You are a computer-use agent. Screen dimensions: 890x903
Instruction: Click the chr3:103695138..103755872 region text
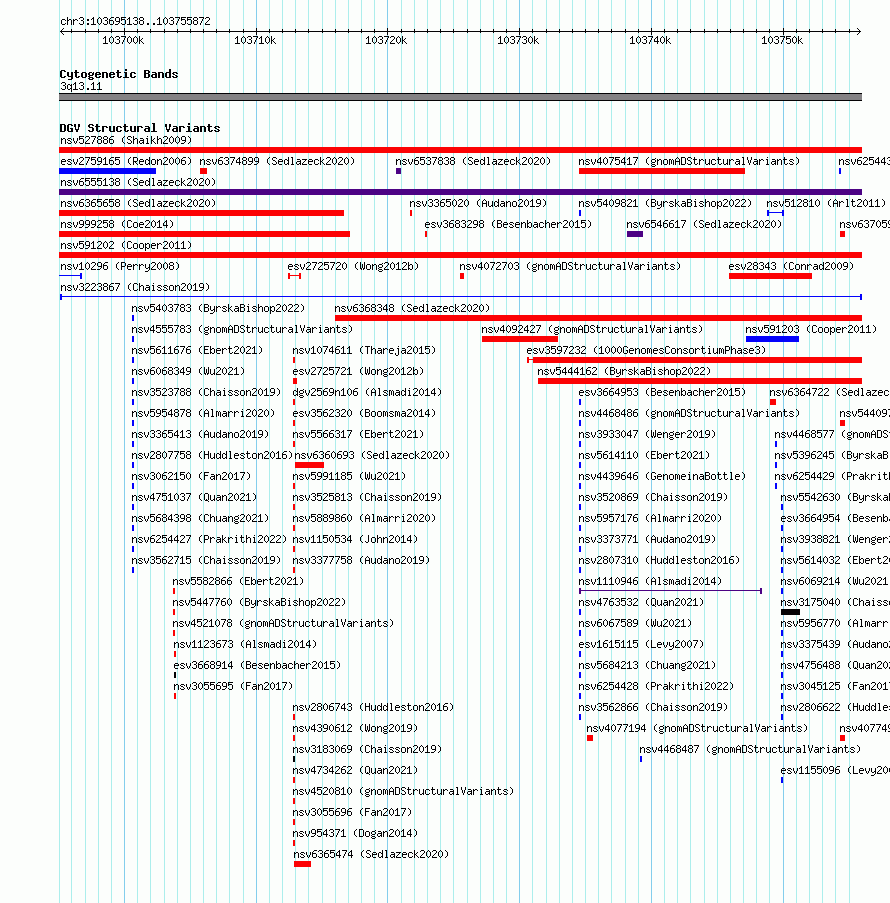point(135,21)
